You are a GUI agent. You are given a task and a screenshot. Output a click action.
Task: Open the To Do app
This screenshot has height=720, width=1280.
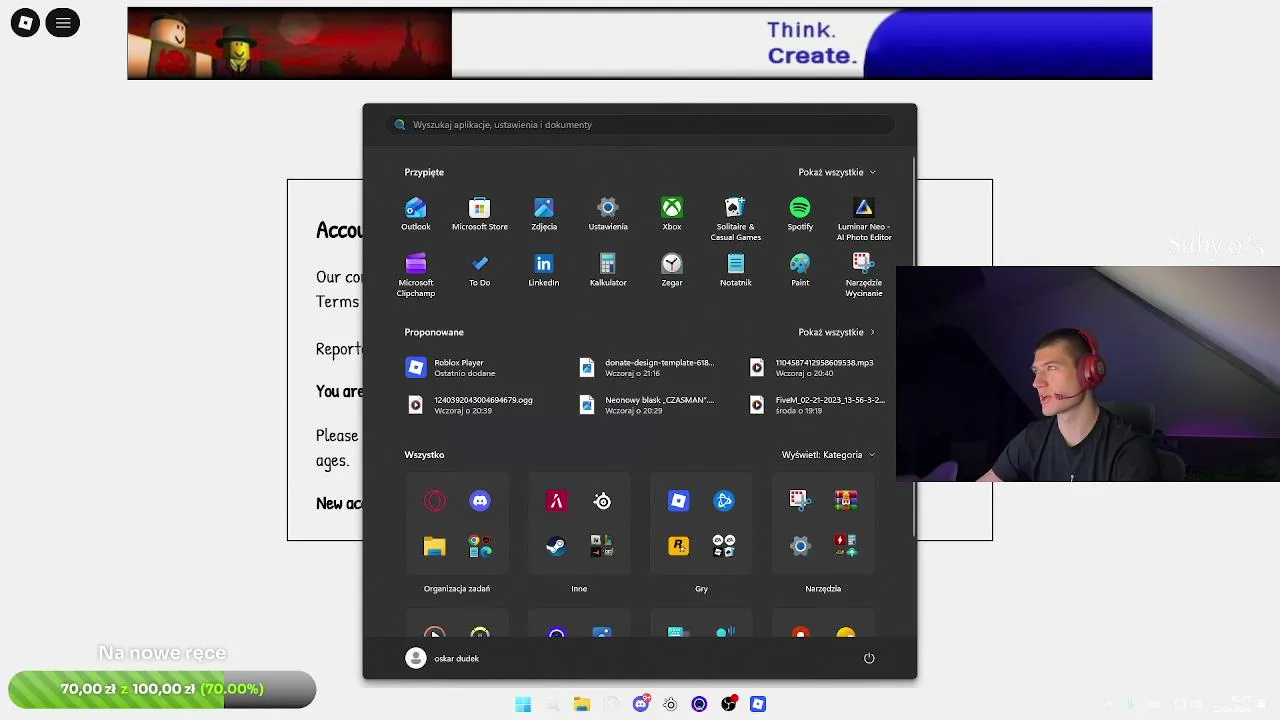click(480, 270)
